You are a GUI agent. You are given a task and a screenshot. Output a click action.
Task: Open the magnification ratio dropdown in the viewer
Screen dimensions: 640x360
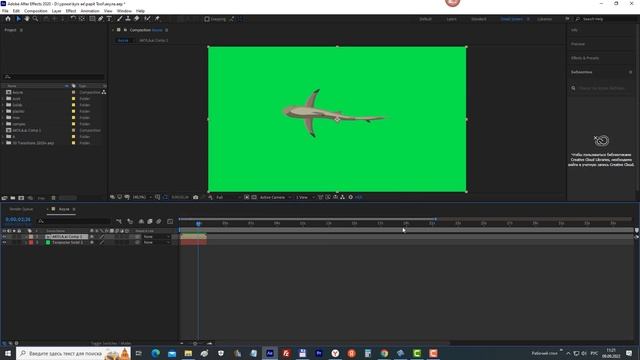pyautogui.click(x=142, y=197)
